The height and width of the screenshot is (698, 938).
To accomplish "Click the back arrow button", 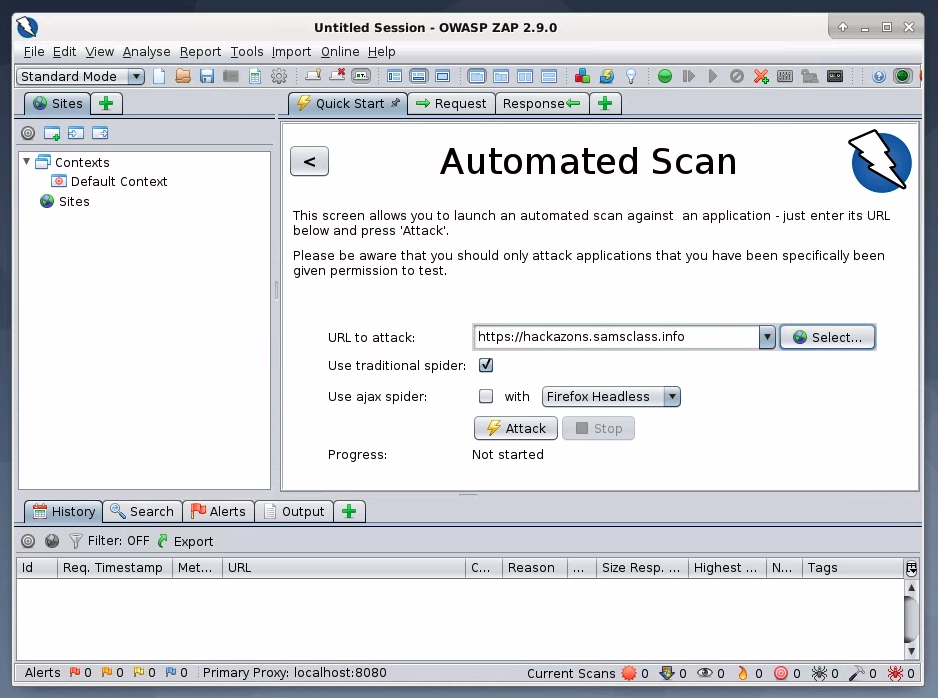I will coord(309,161).
